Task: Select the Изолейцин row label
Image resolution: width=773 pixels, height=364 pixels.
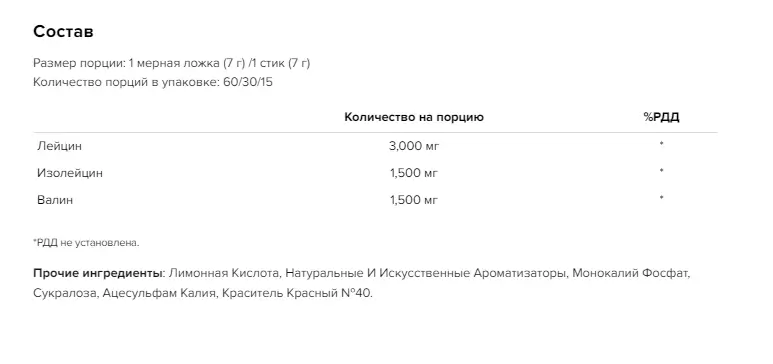Action: point(70,173)
